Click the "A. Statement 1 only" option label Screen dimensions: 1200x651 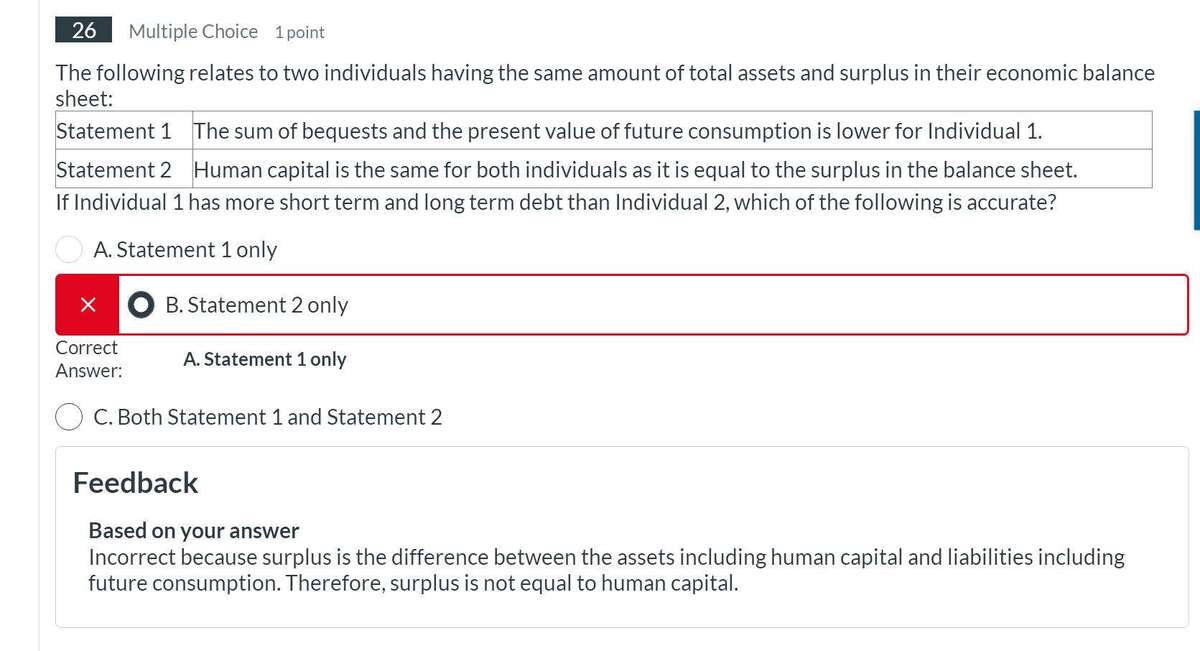(185, 249)
